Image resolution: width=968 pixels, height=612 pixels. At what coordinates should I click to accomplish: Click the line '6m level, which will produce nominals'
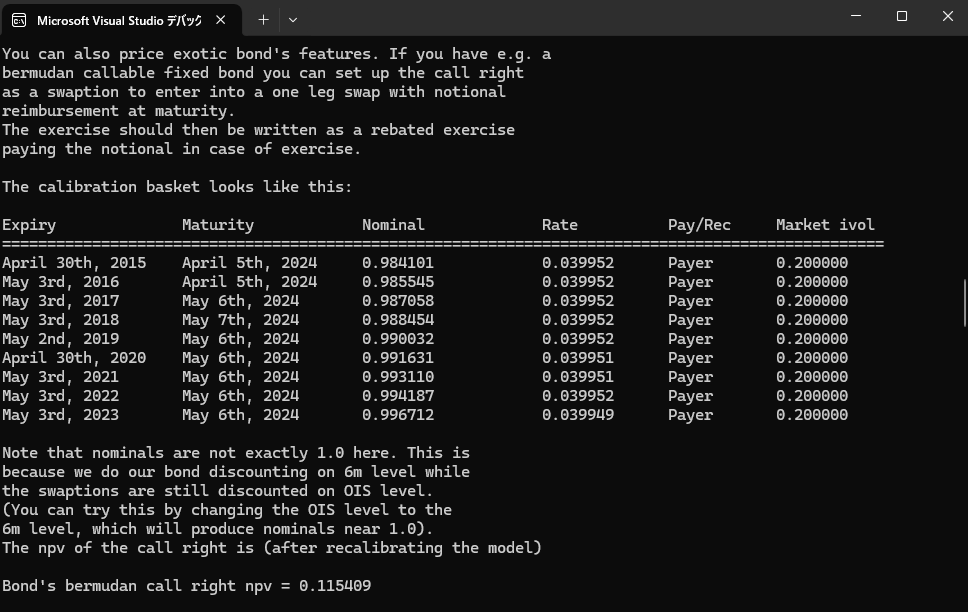(218, 529)
